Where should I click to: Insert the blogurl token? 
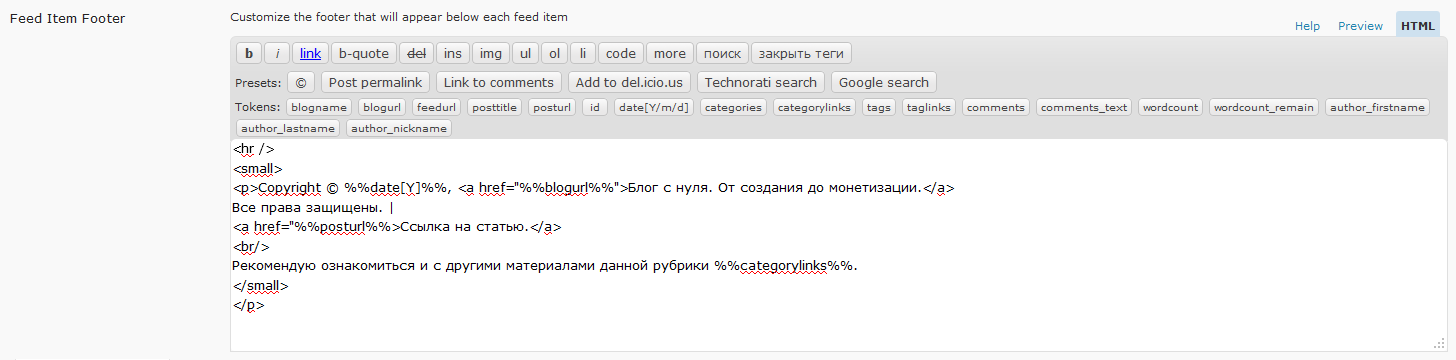pos(382,107)
